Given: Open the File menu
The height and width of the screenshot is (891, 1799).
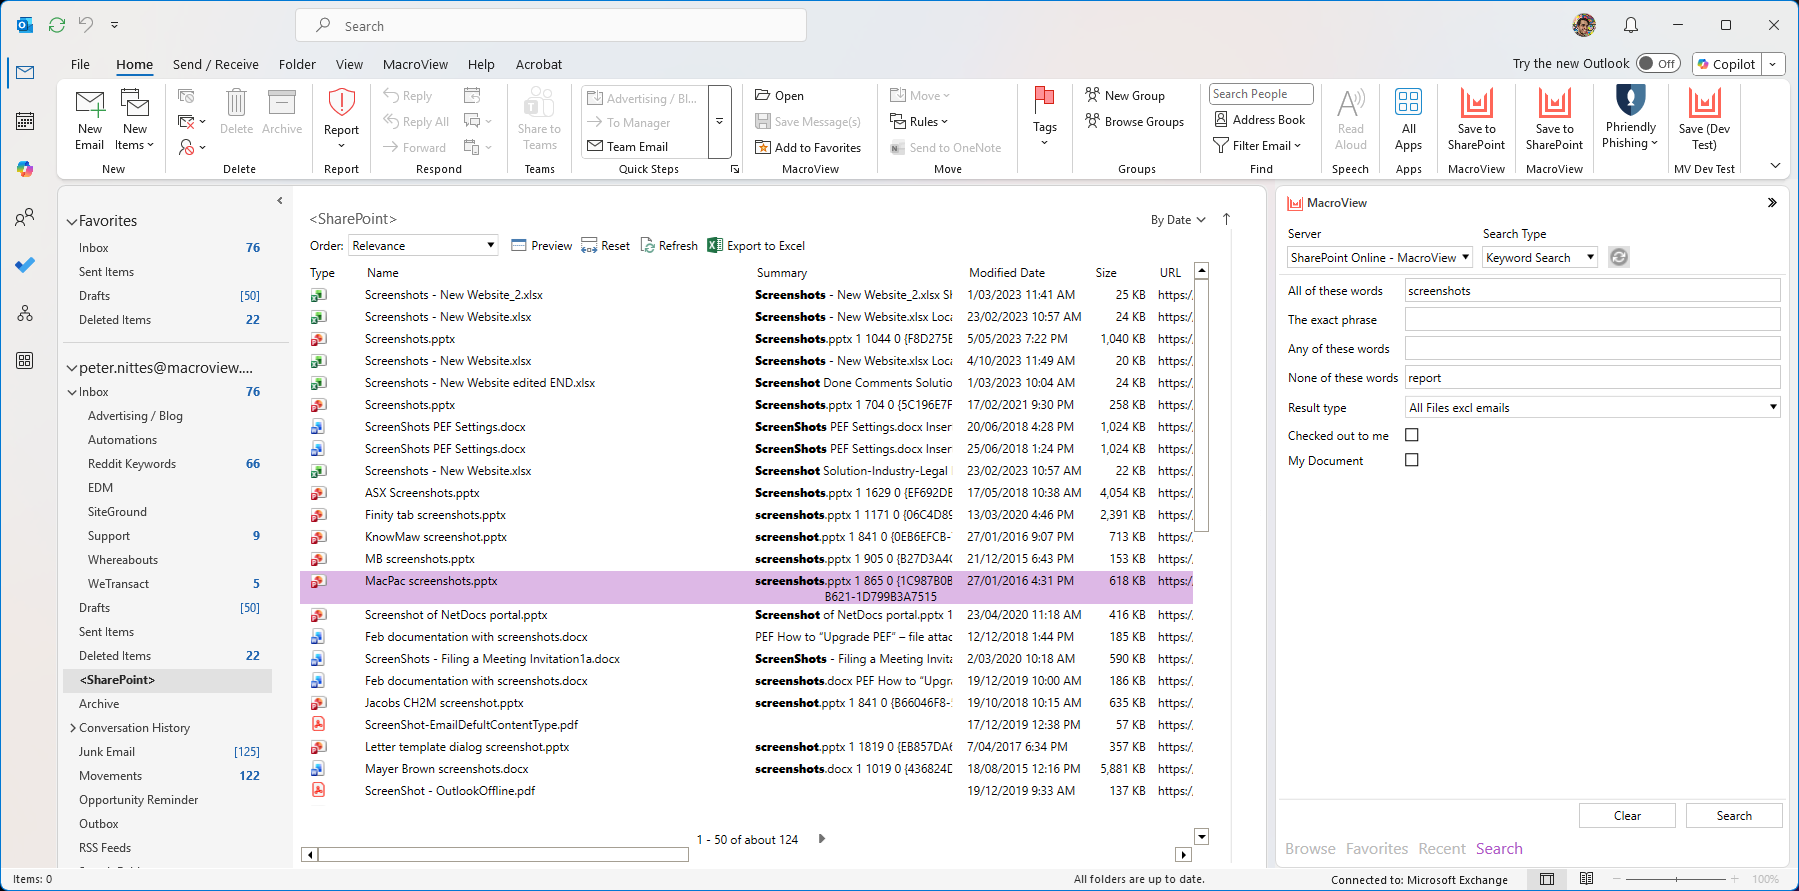Looking at the screenshot, I should [80, 64].
